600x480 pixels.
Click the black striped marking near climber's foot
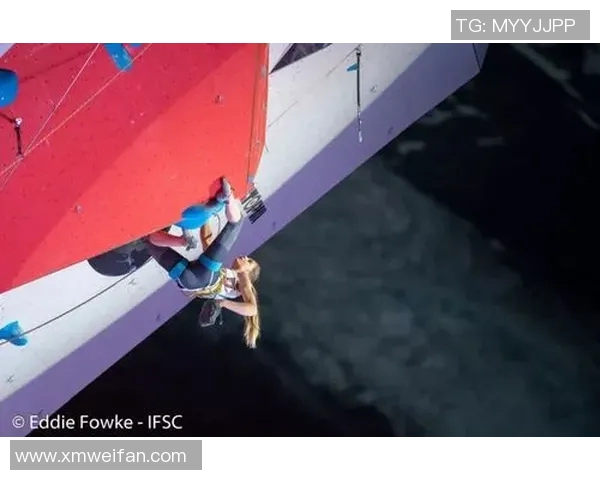pos(255,207)
